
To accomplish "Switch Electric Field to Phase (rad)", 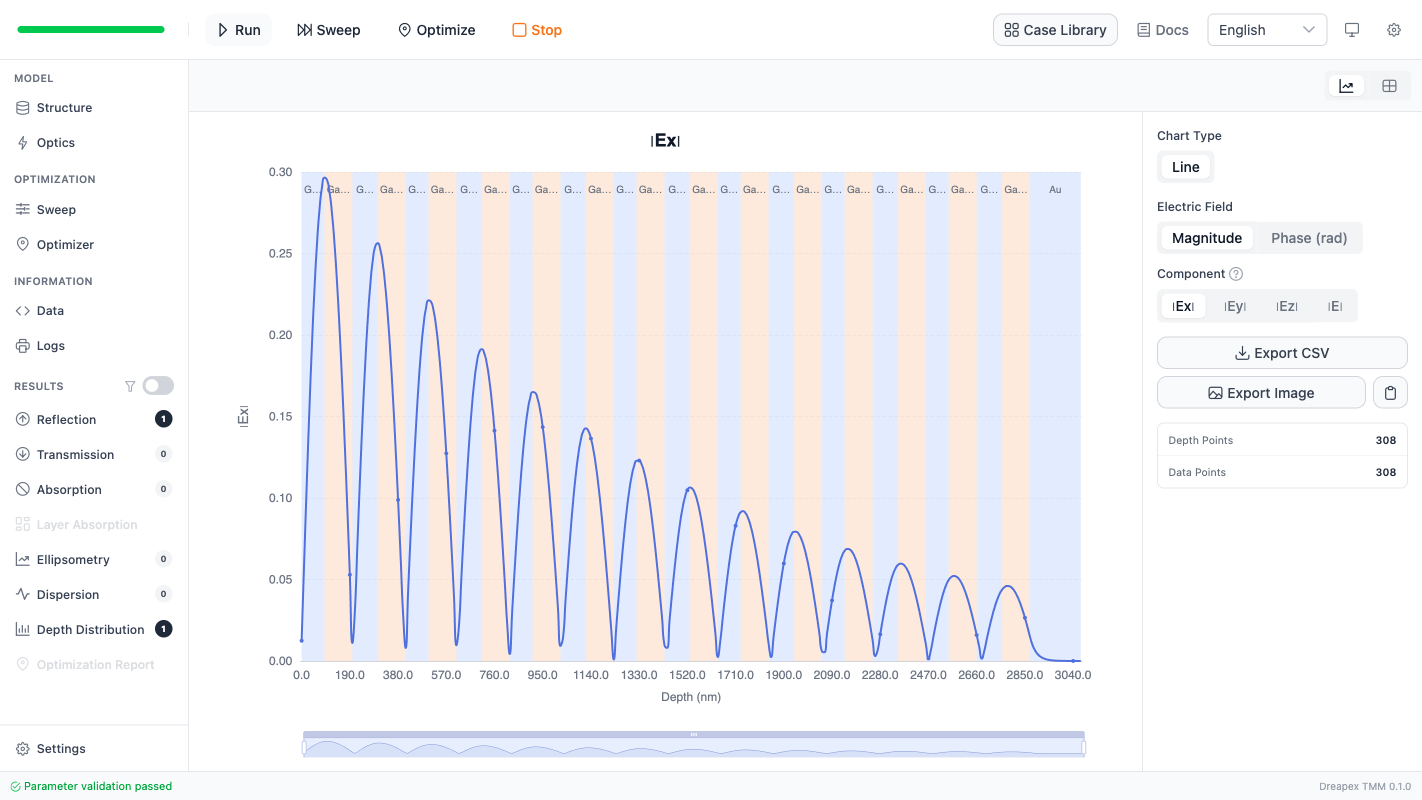I will (x=1308, y=237).
